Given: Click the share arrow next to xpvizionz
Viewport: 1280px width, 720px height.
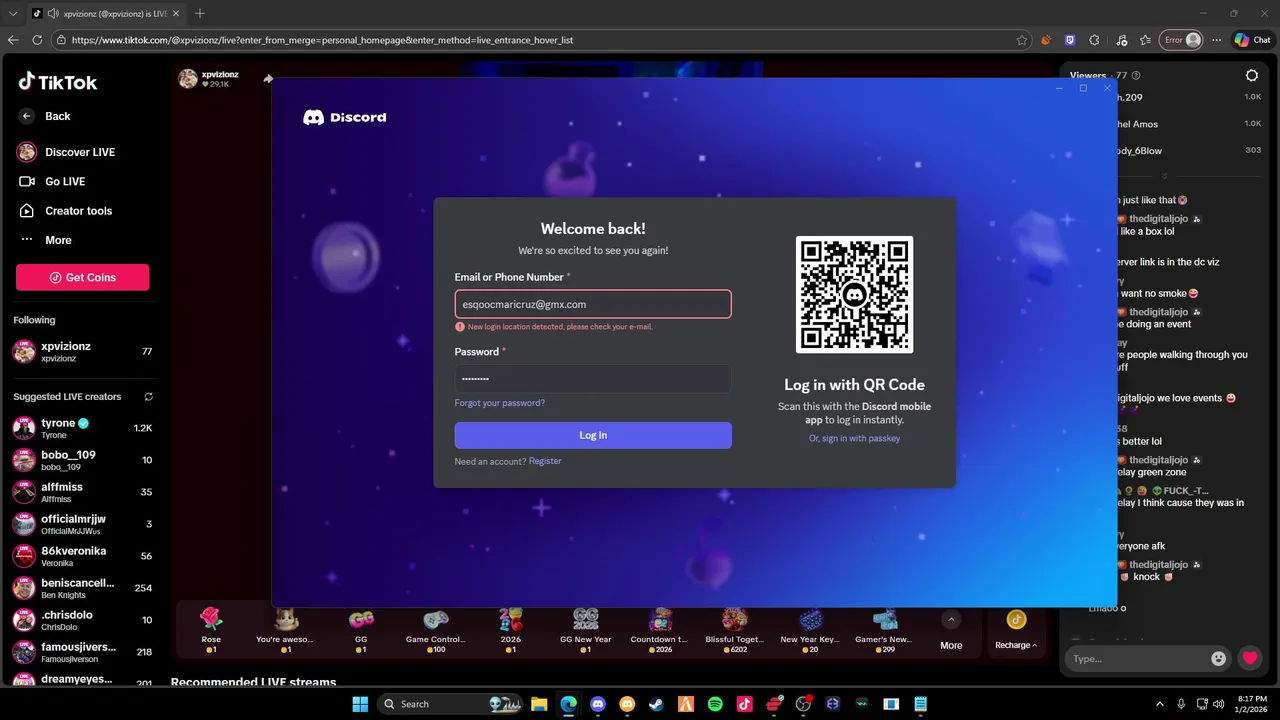Looking at the screenshot, I should point(268,79).
